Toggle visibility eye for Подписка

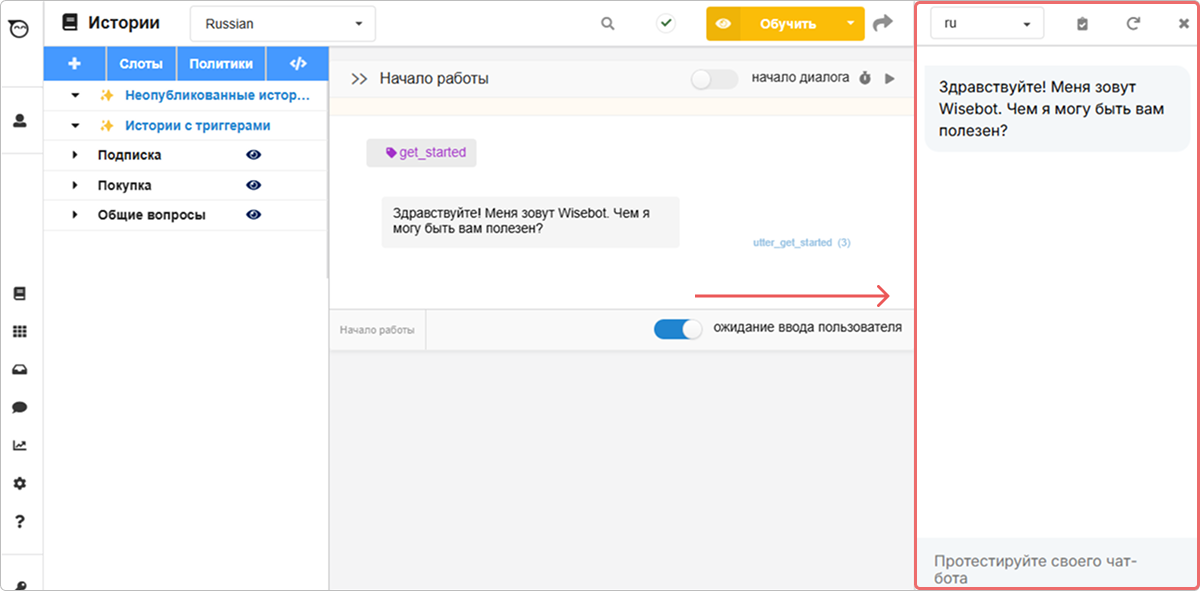254,155
